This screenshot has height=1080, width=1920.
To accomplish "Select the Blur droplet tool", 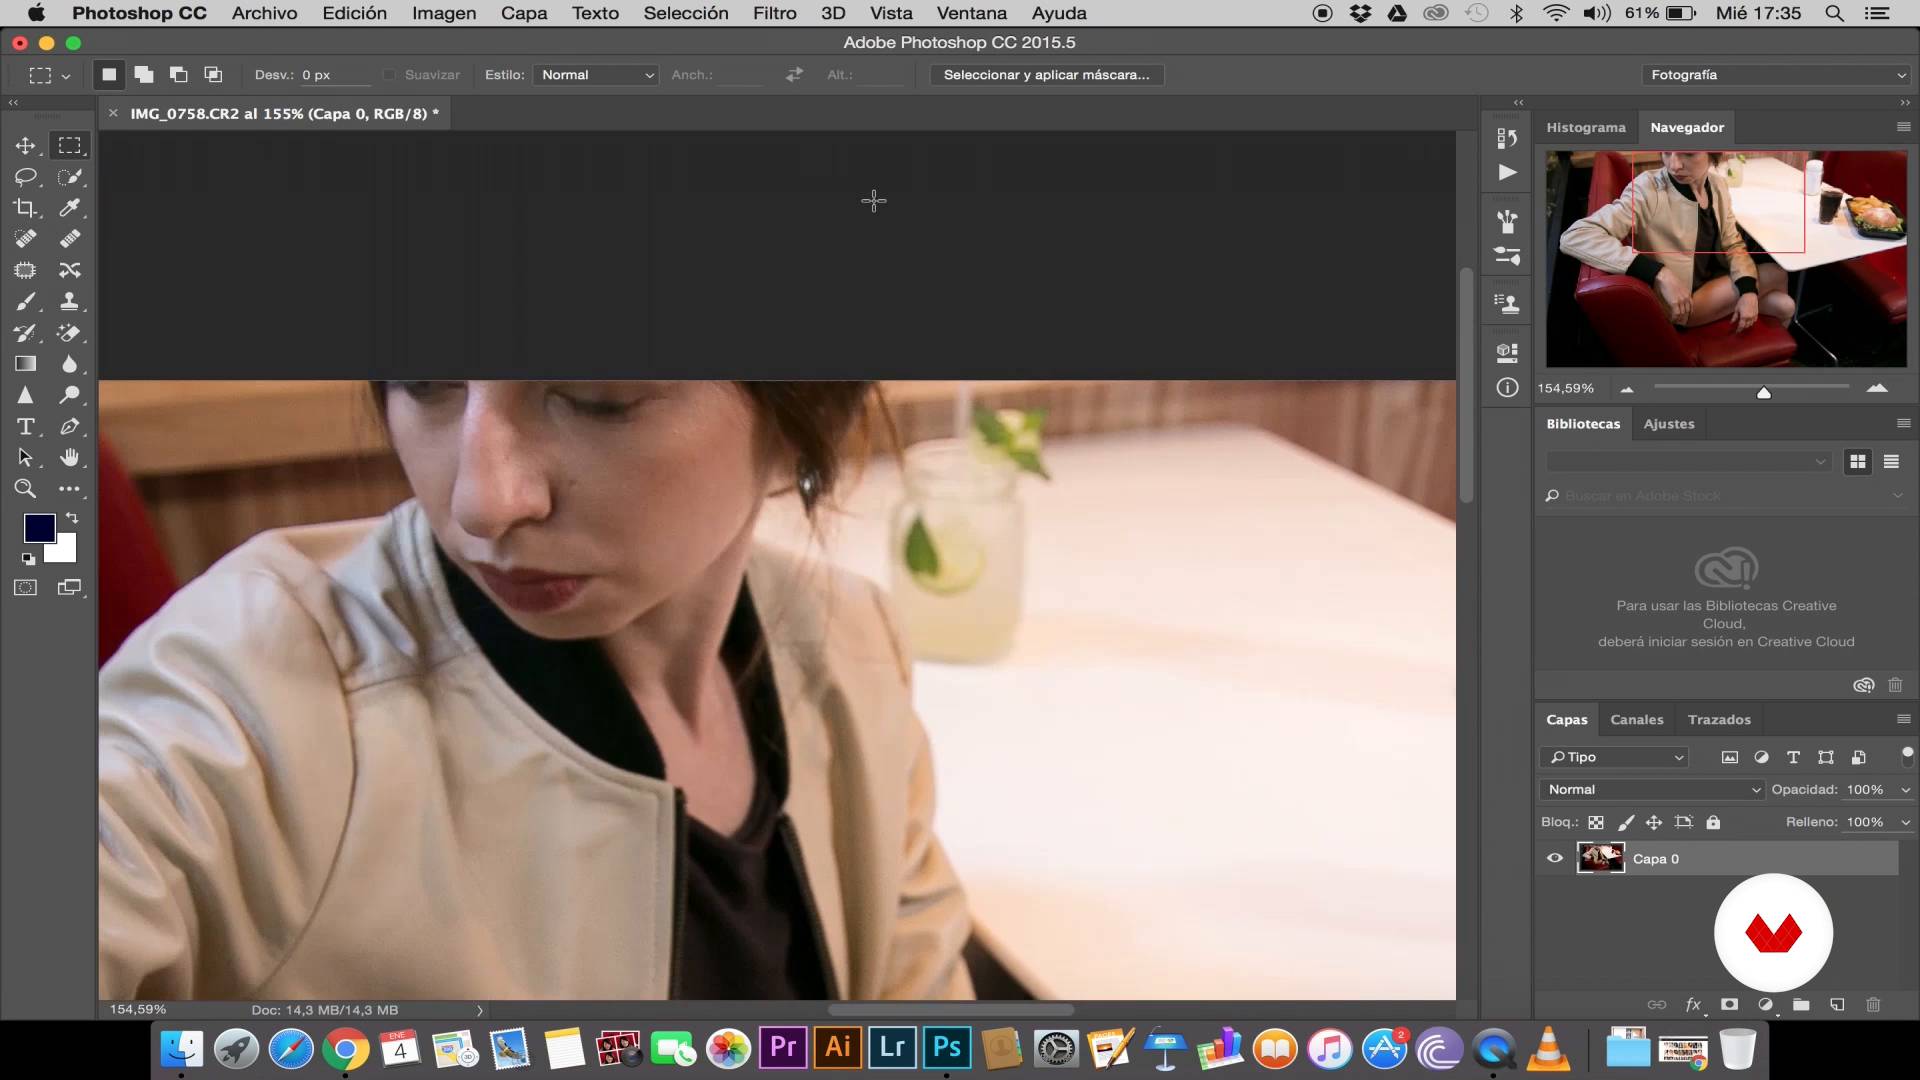I will (x=69, y=364).
